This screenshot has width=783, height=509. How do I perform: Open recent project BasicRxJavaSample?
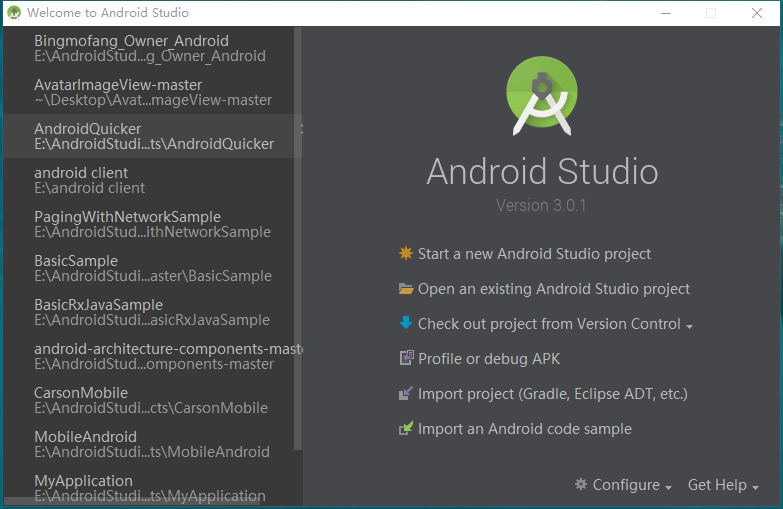coord(148,312)
